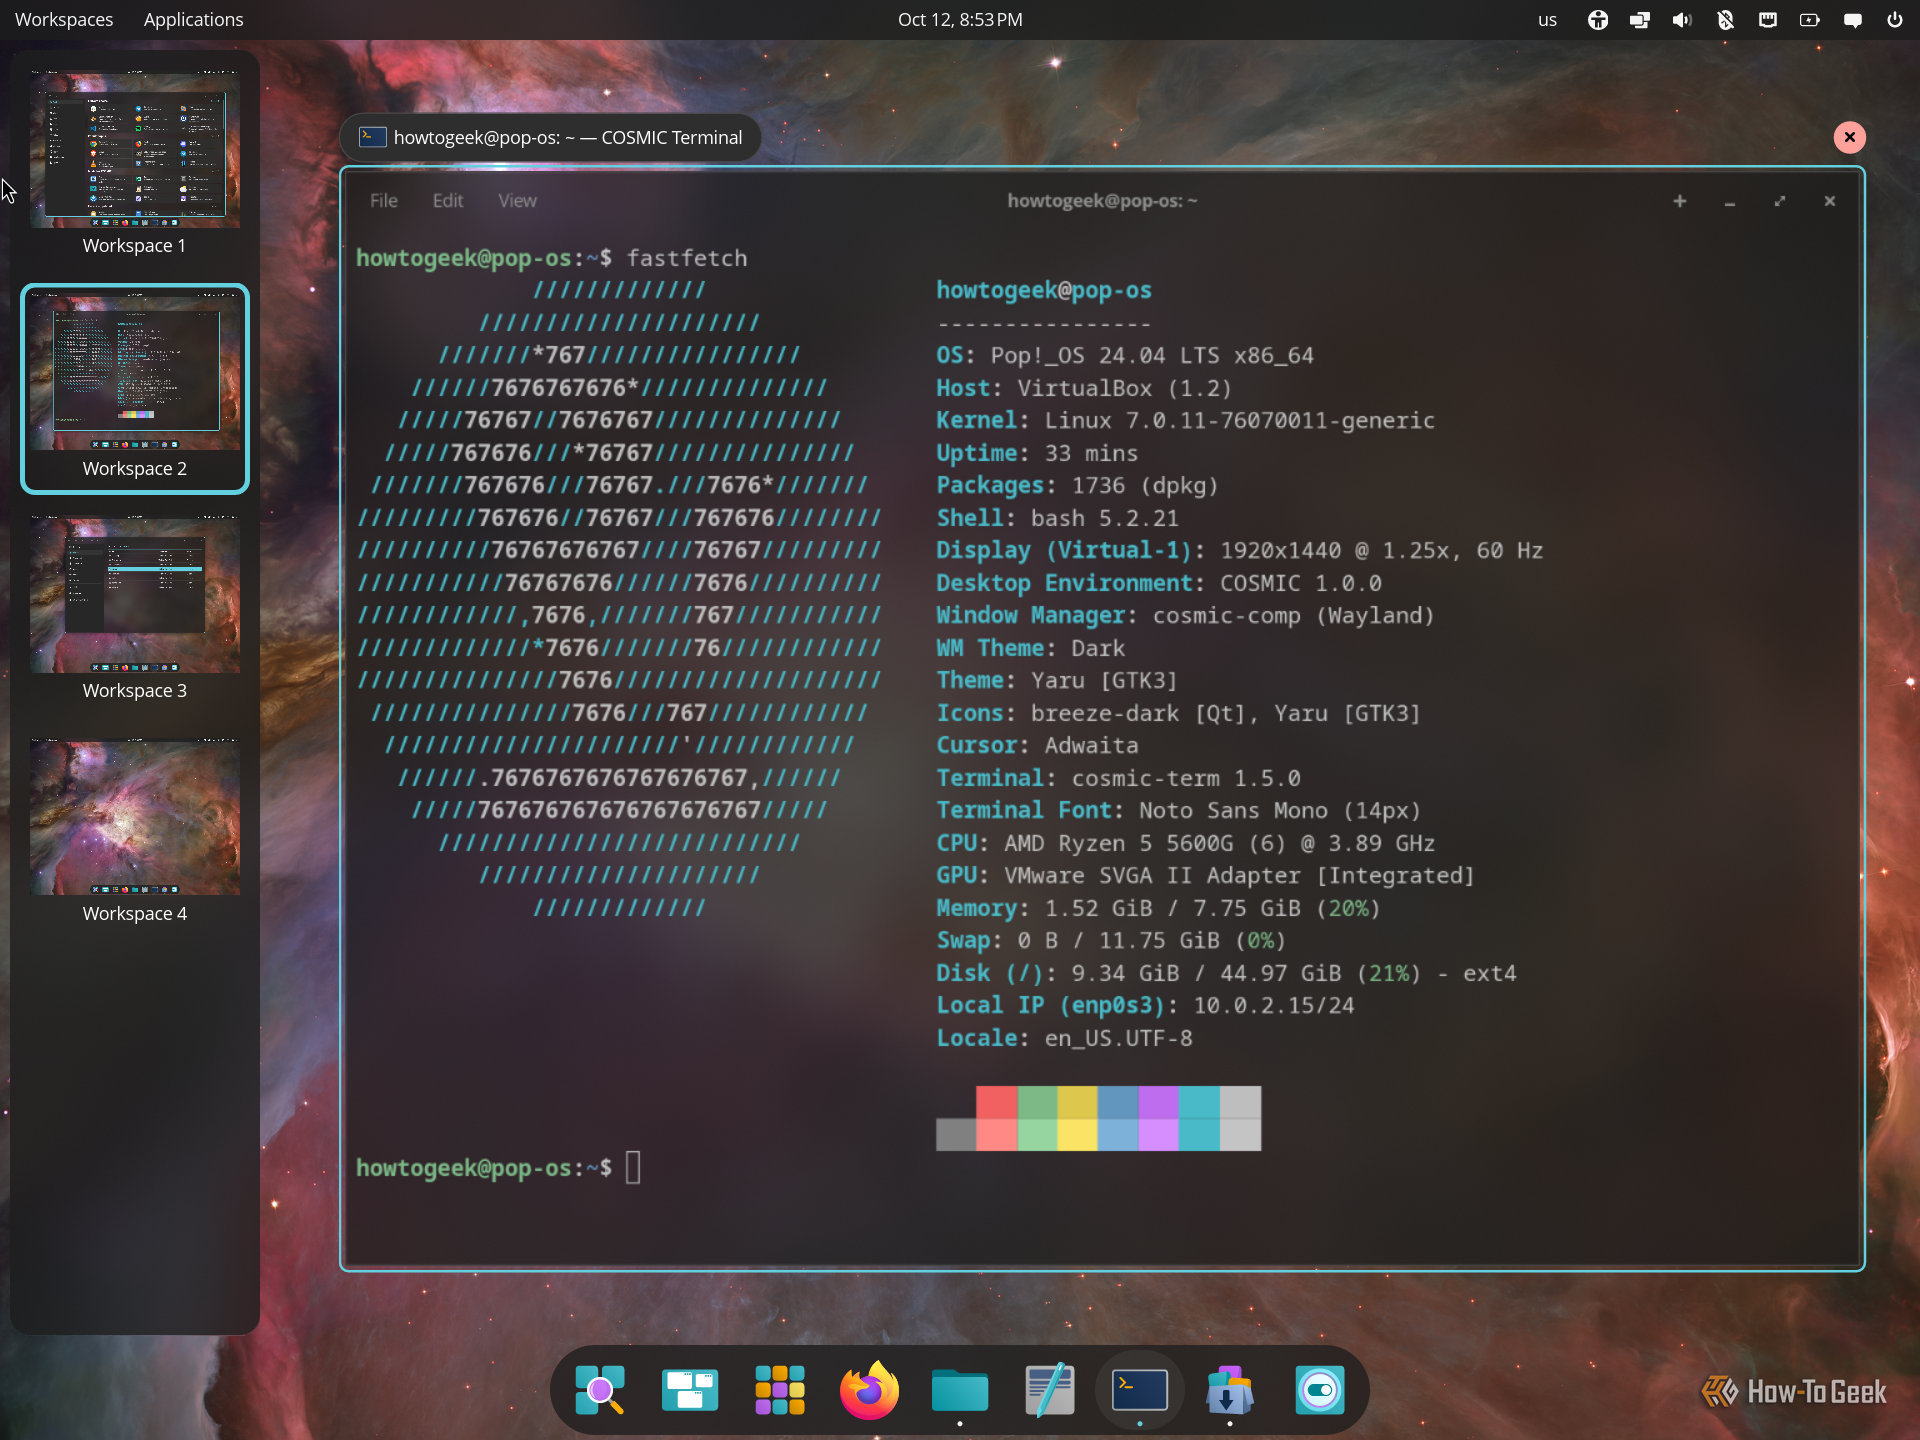This screenshot has height=1440, width=1920.
Task: Click Workspaces in the top panel
Action: pos(64,20)
